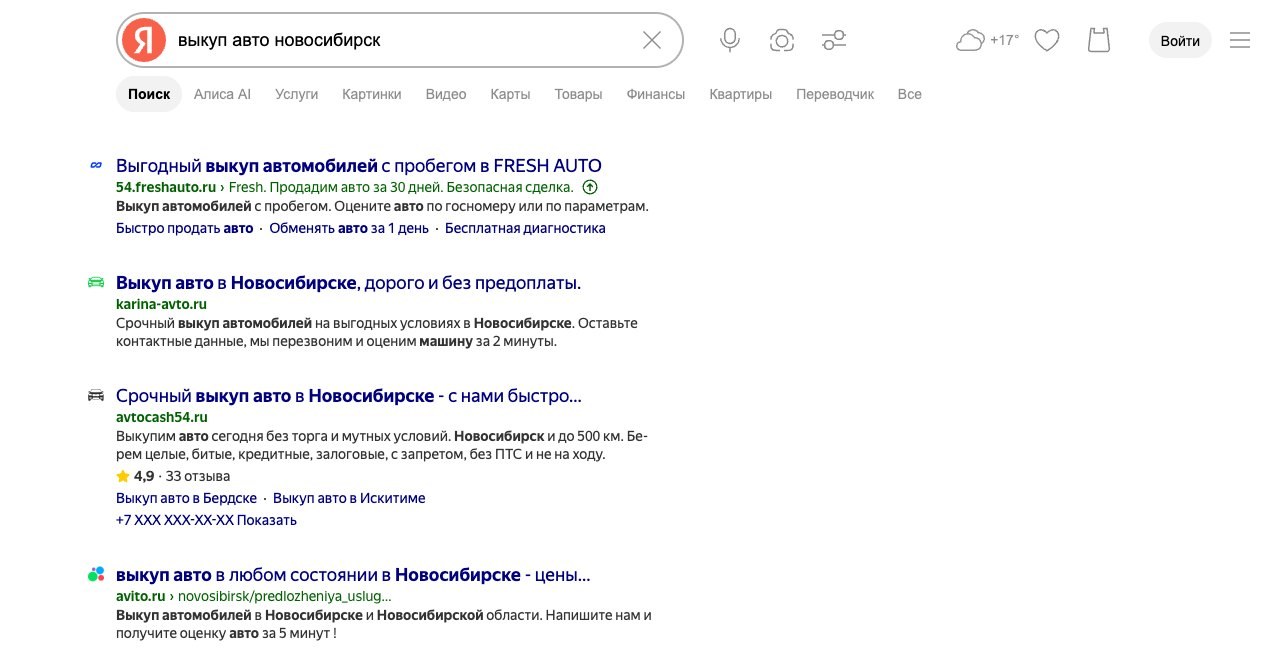The image size is (1280, 660).
Task: Switch to Карты tab
Action: coord(510,94)
